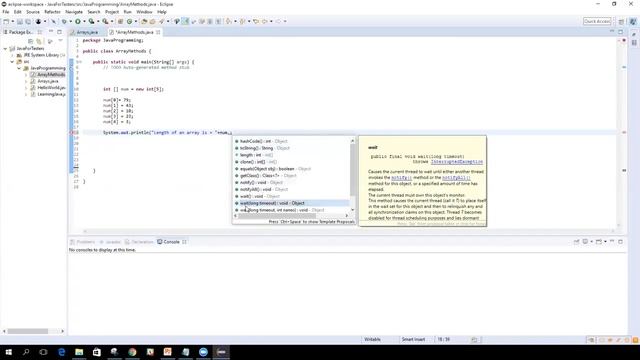The image size is (640, 360).
Task: Open dropdown next to the Run button
Action: pyautogui.click(x=84, y=21)
